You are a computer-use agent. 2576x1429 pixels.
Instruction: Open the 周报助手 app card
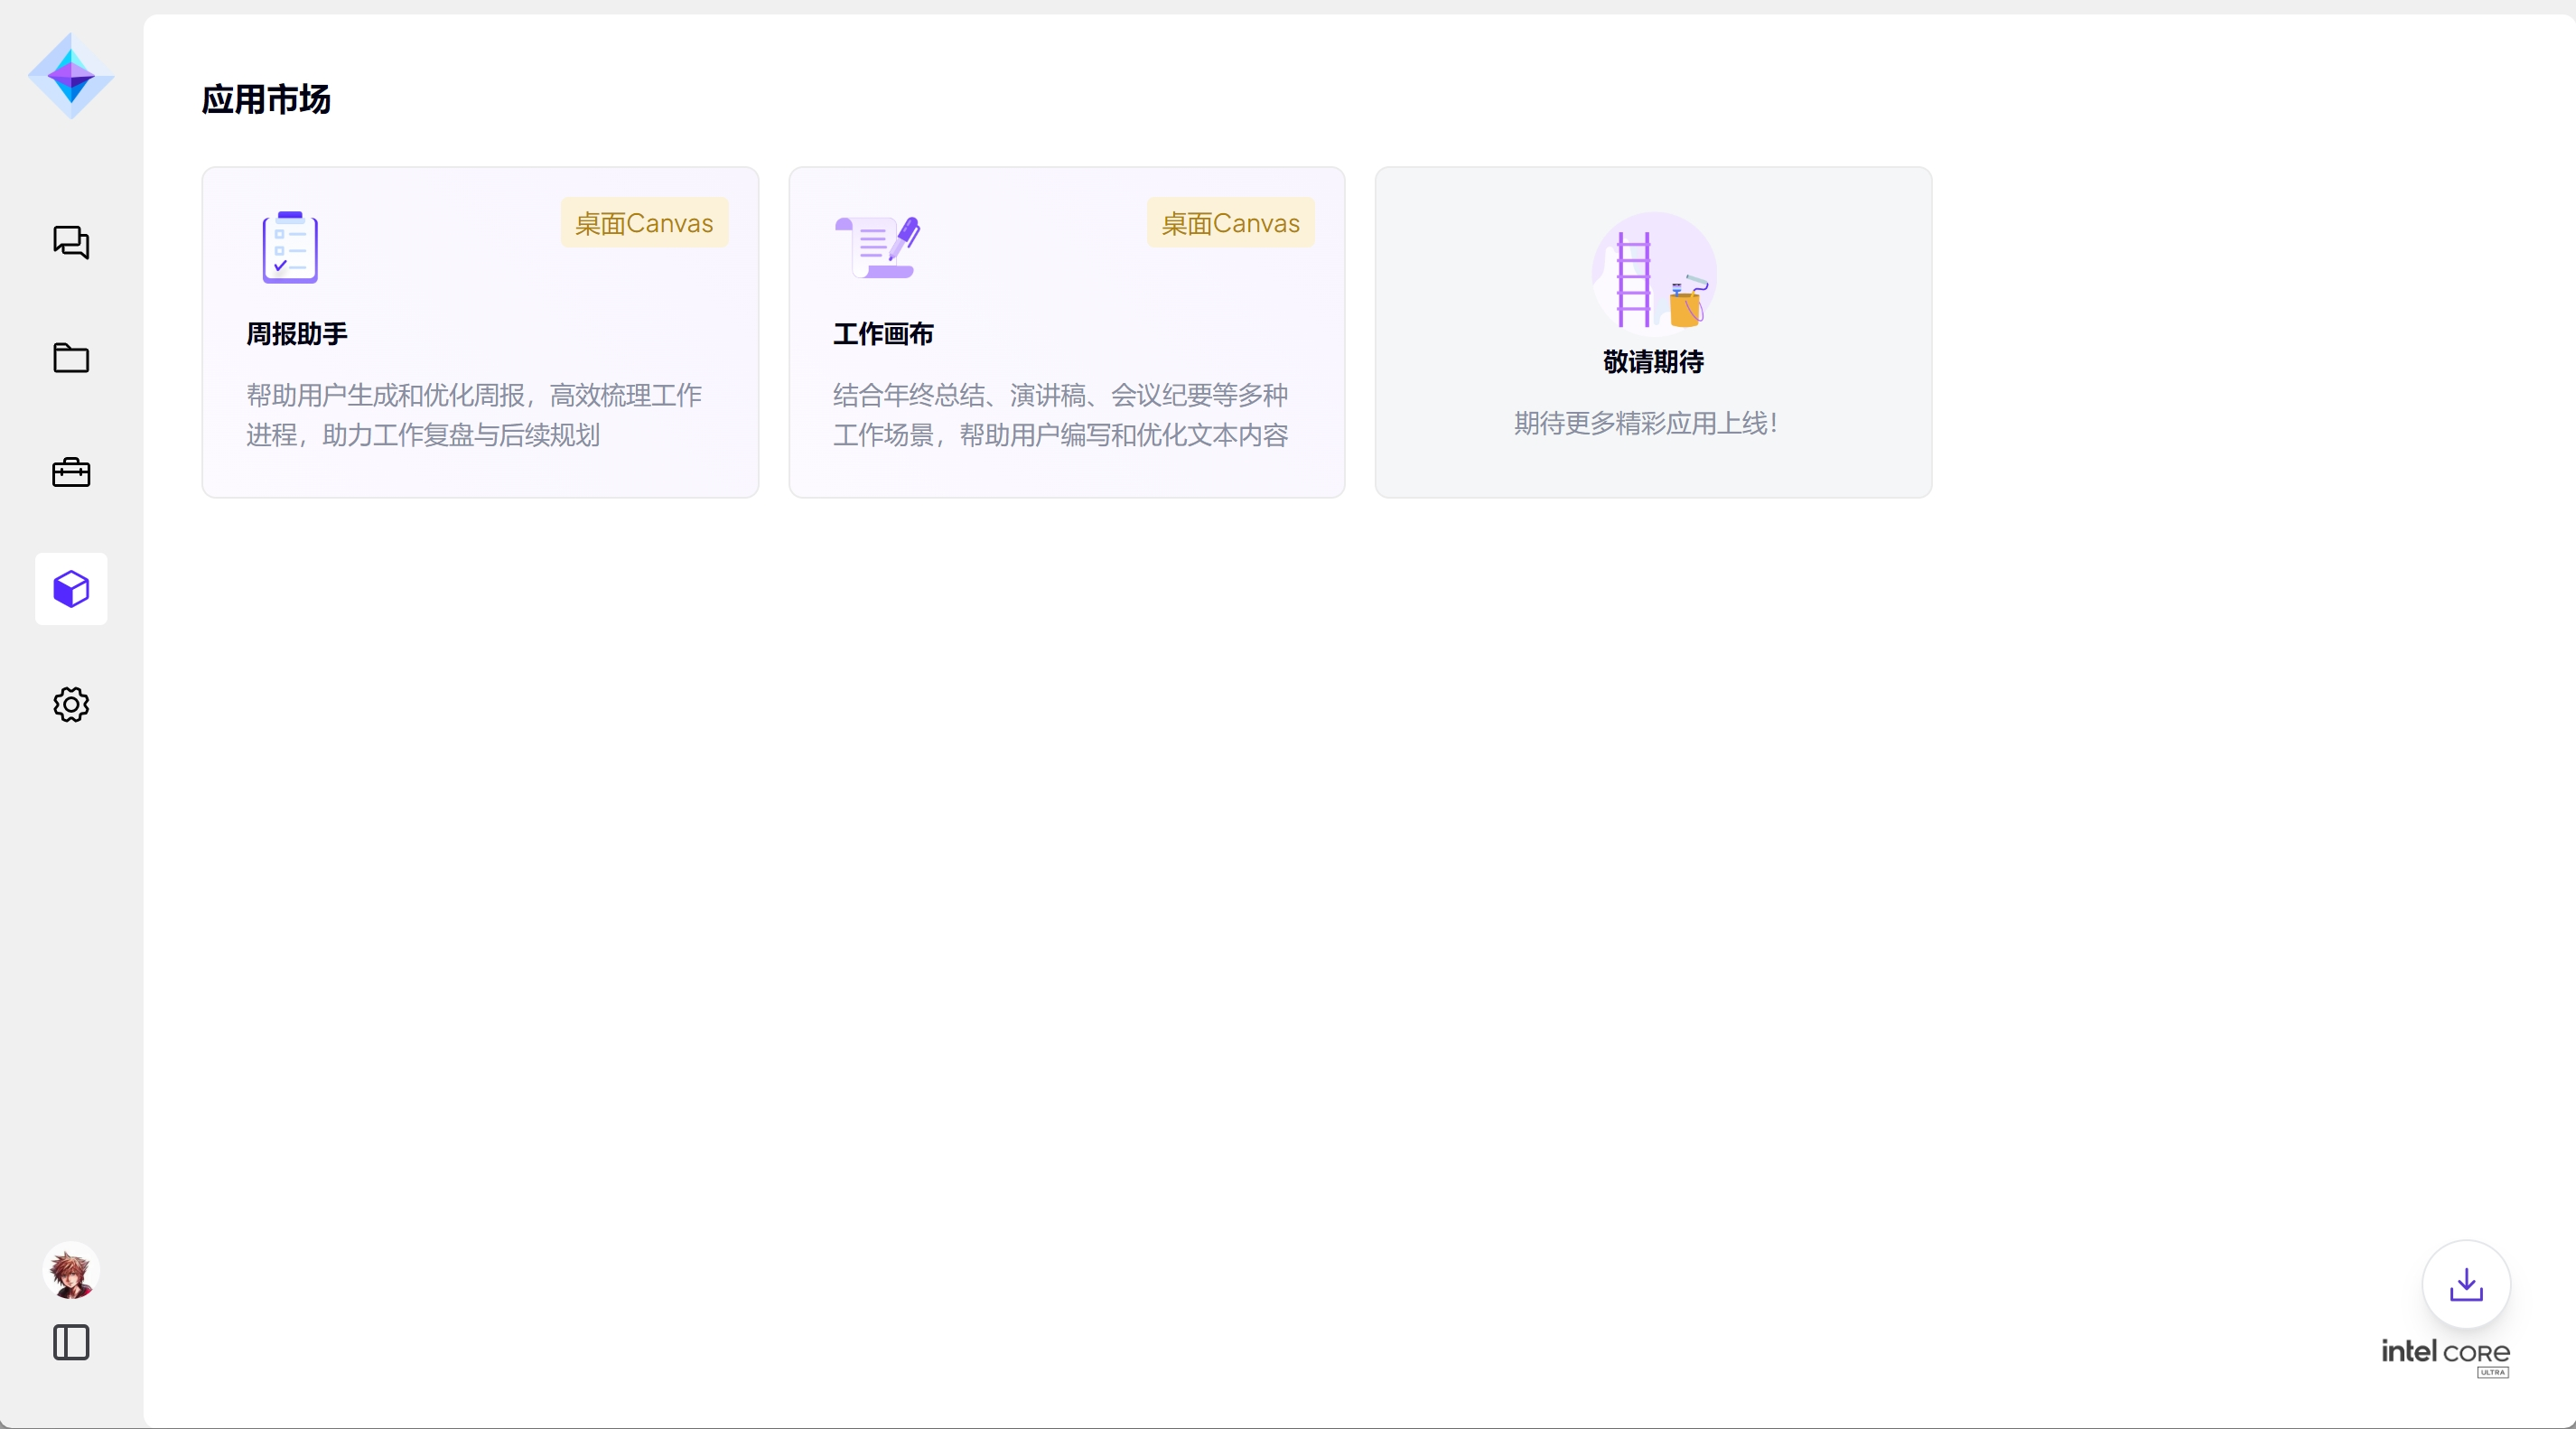tap(480, 332)
